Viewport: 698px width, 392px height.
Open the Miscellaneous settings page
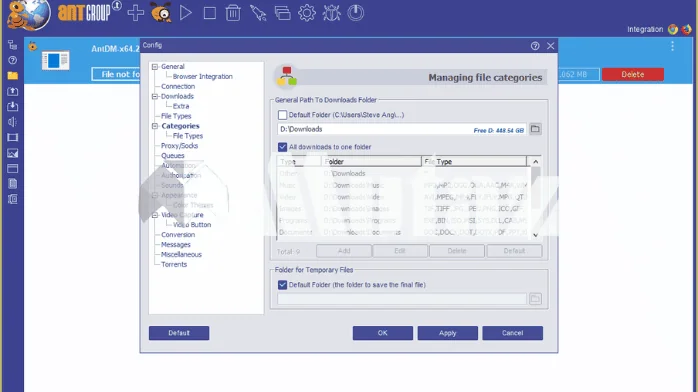[x=181, y=255]
